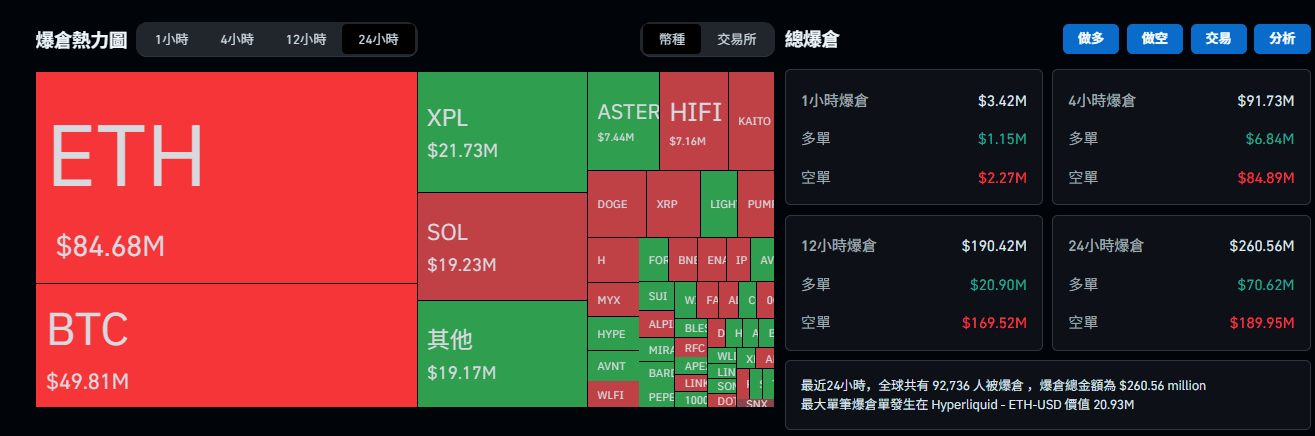Select the 24小時 time range tab
The width and height of the screenshot is (1315, 436).
pyautogui.click(x=378, y=40)
